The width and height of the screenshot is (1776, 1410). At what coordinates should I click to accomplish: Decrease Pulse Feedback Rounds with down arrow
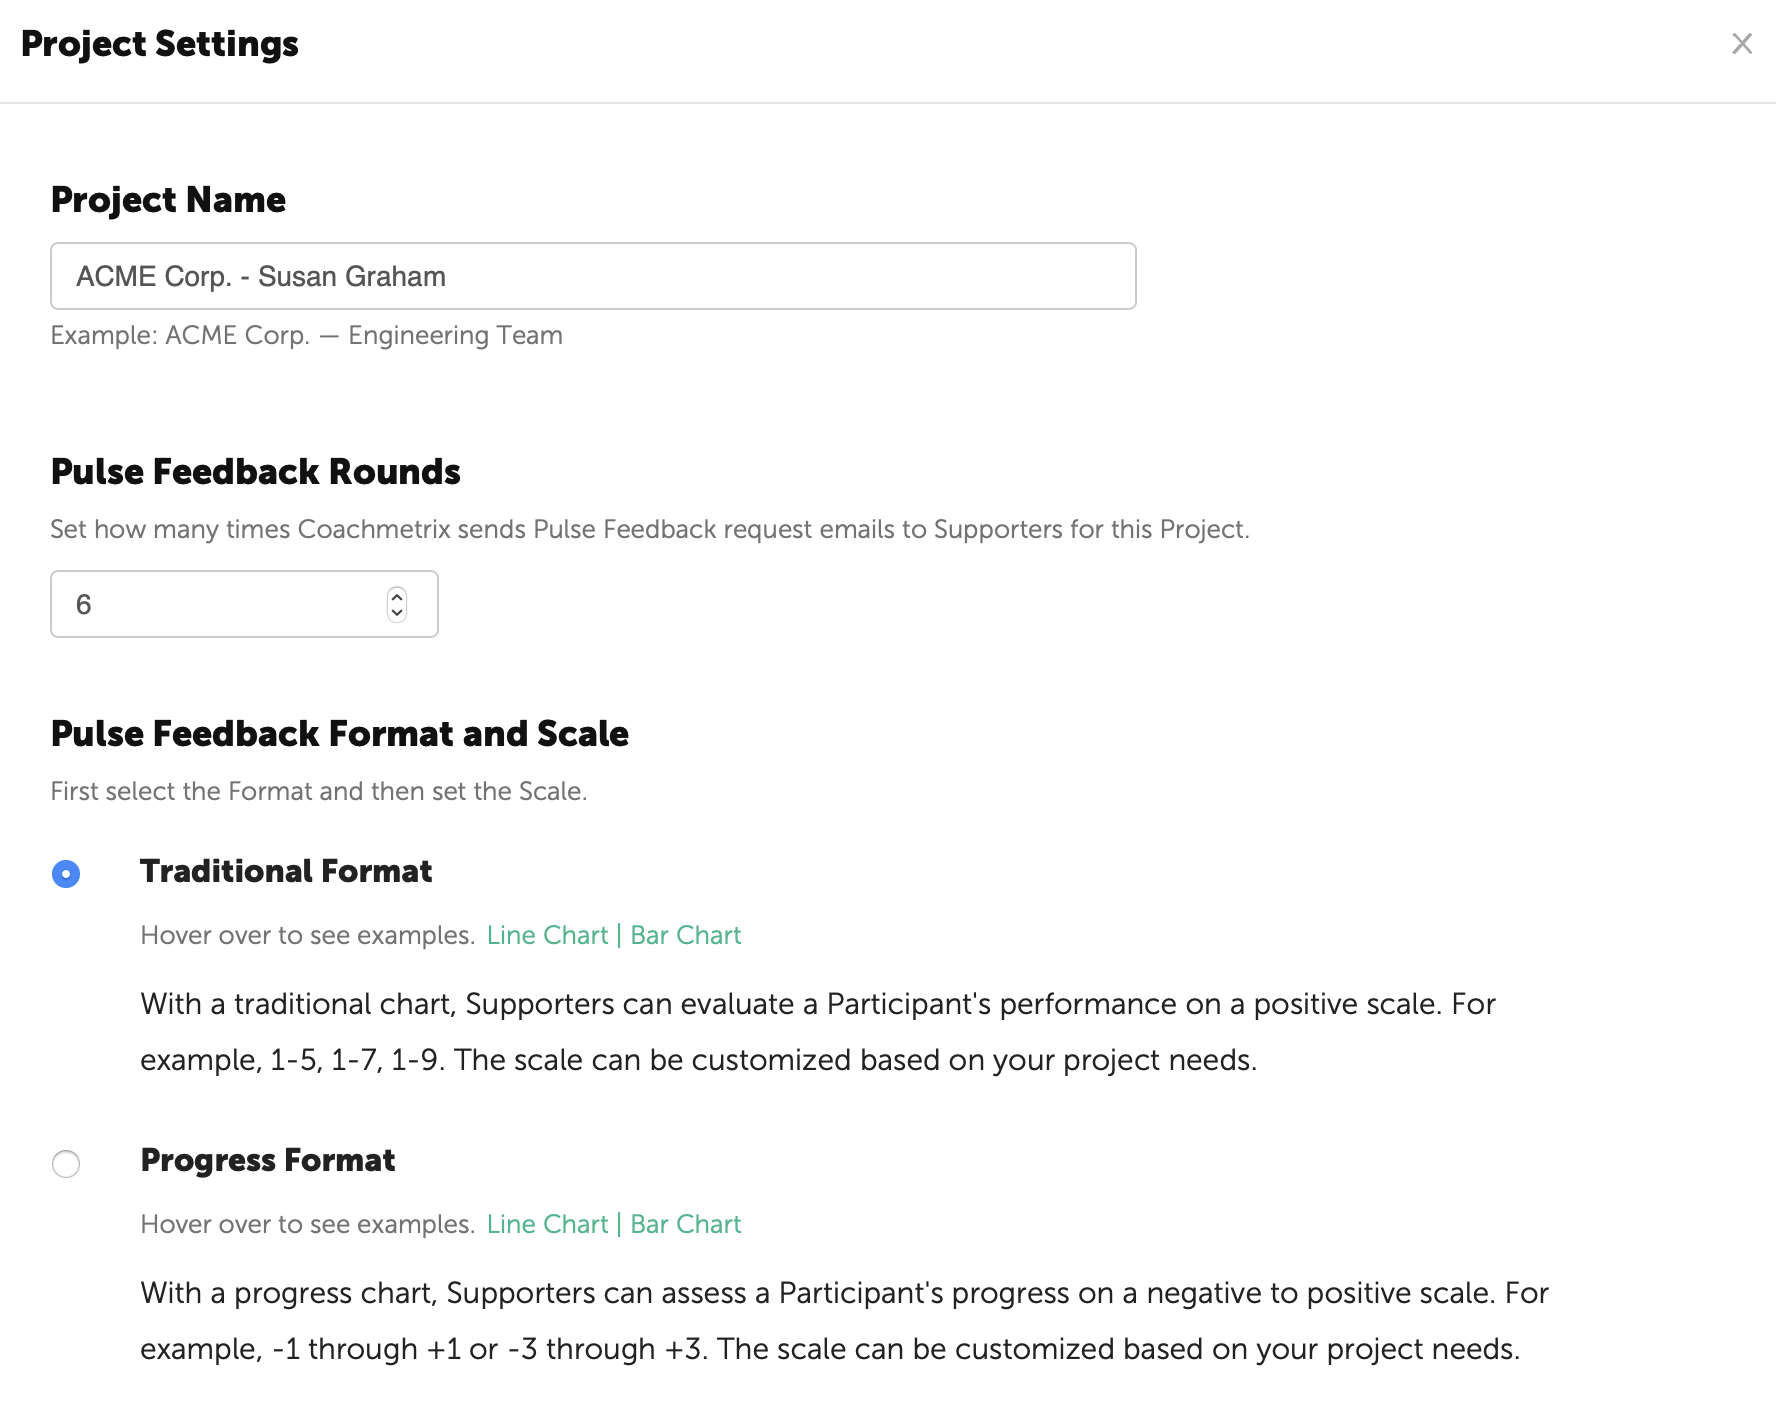click(397, 612)
